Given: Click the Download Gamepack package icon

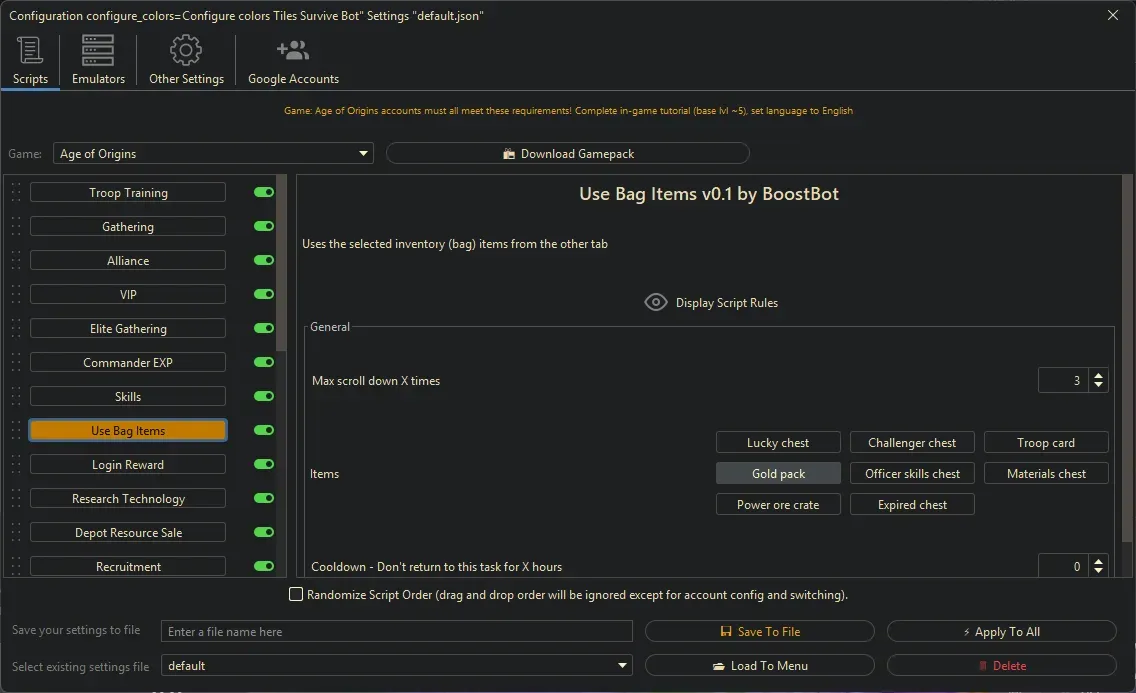Looking at the screenshot, I should coord(510,153).
